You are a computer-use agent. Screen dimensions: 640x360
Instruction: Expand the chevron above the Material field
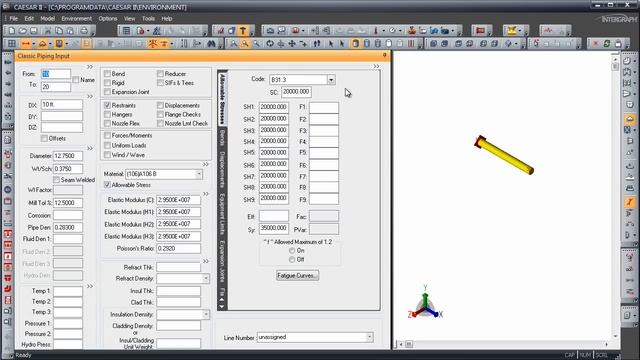(x=206, y=164)
